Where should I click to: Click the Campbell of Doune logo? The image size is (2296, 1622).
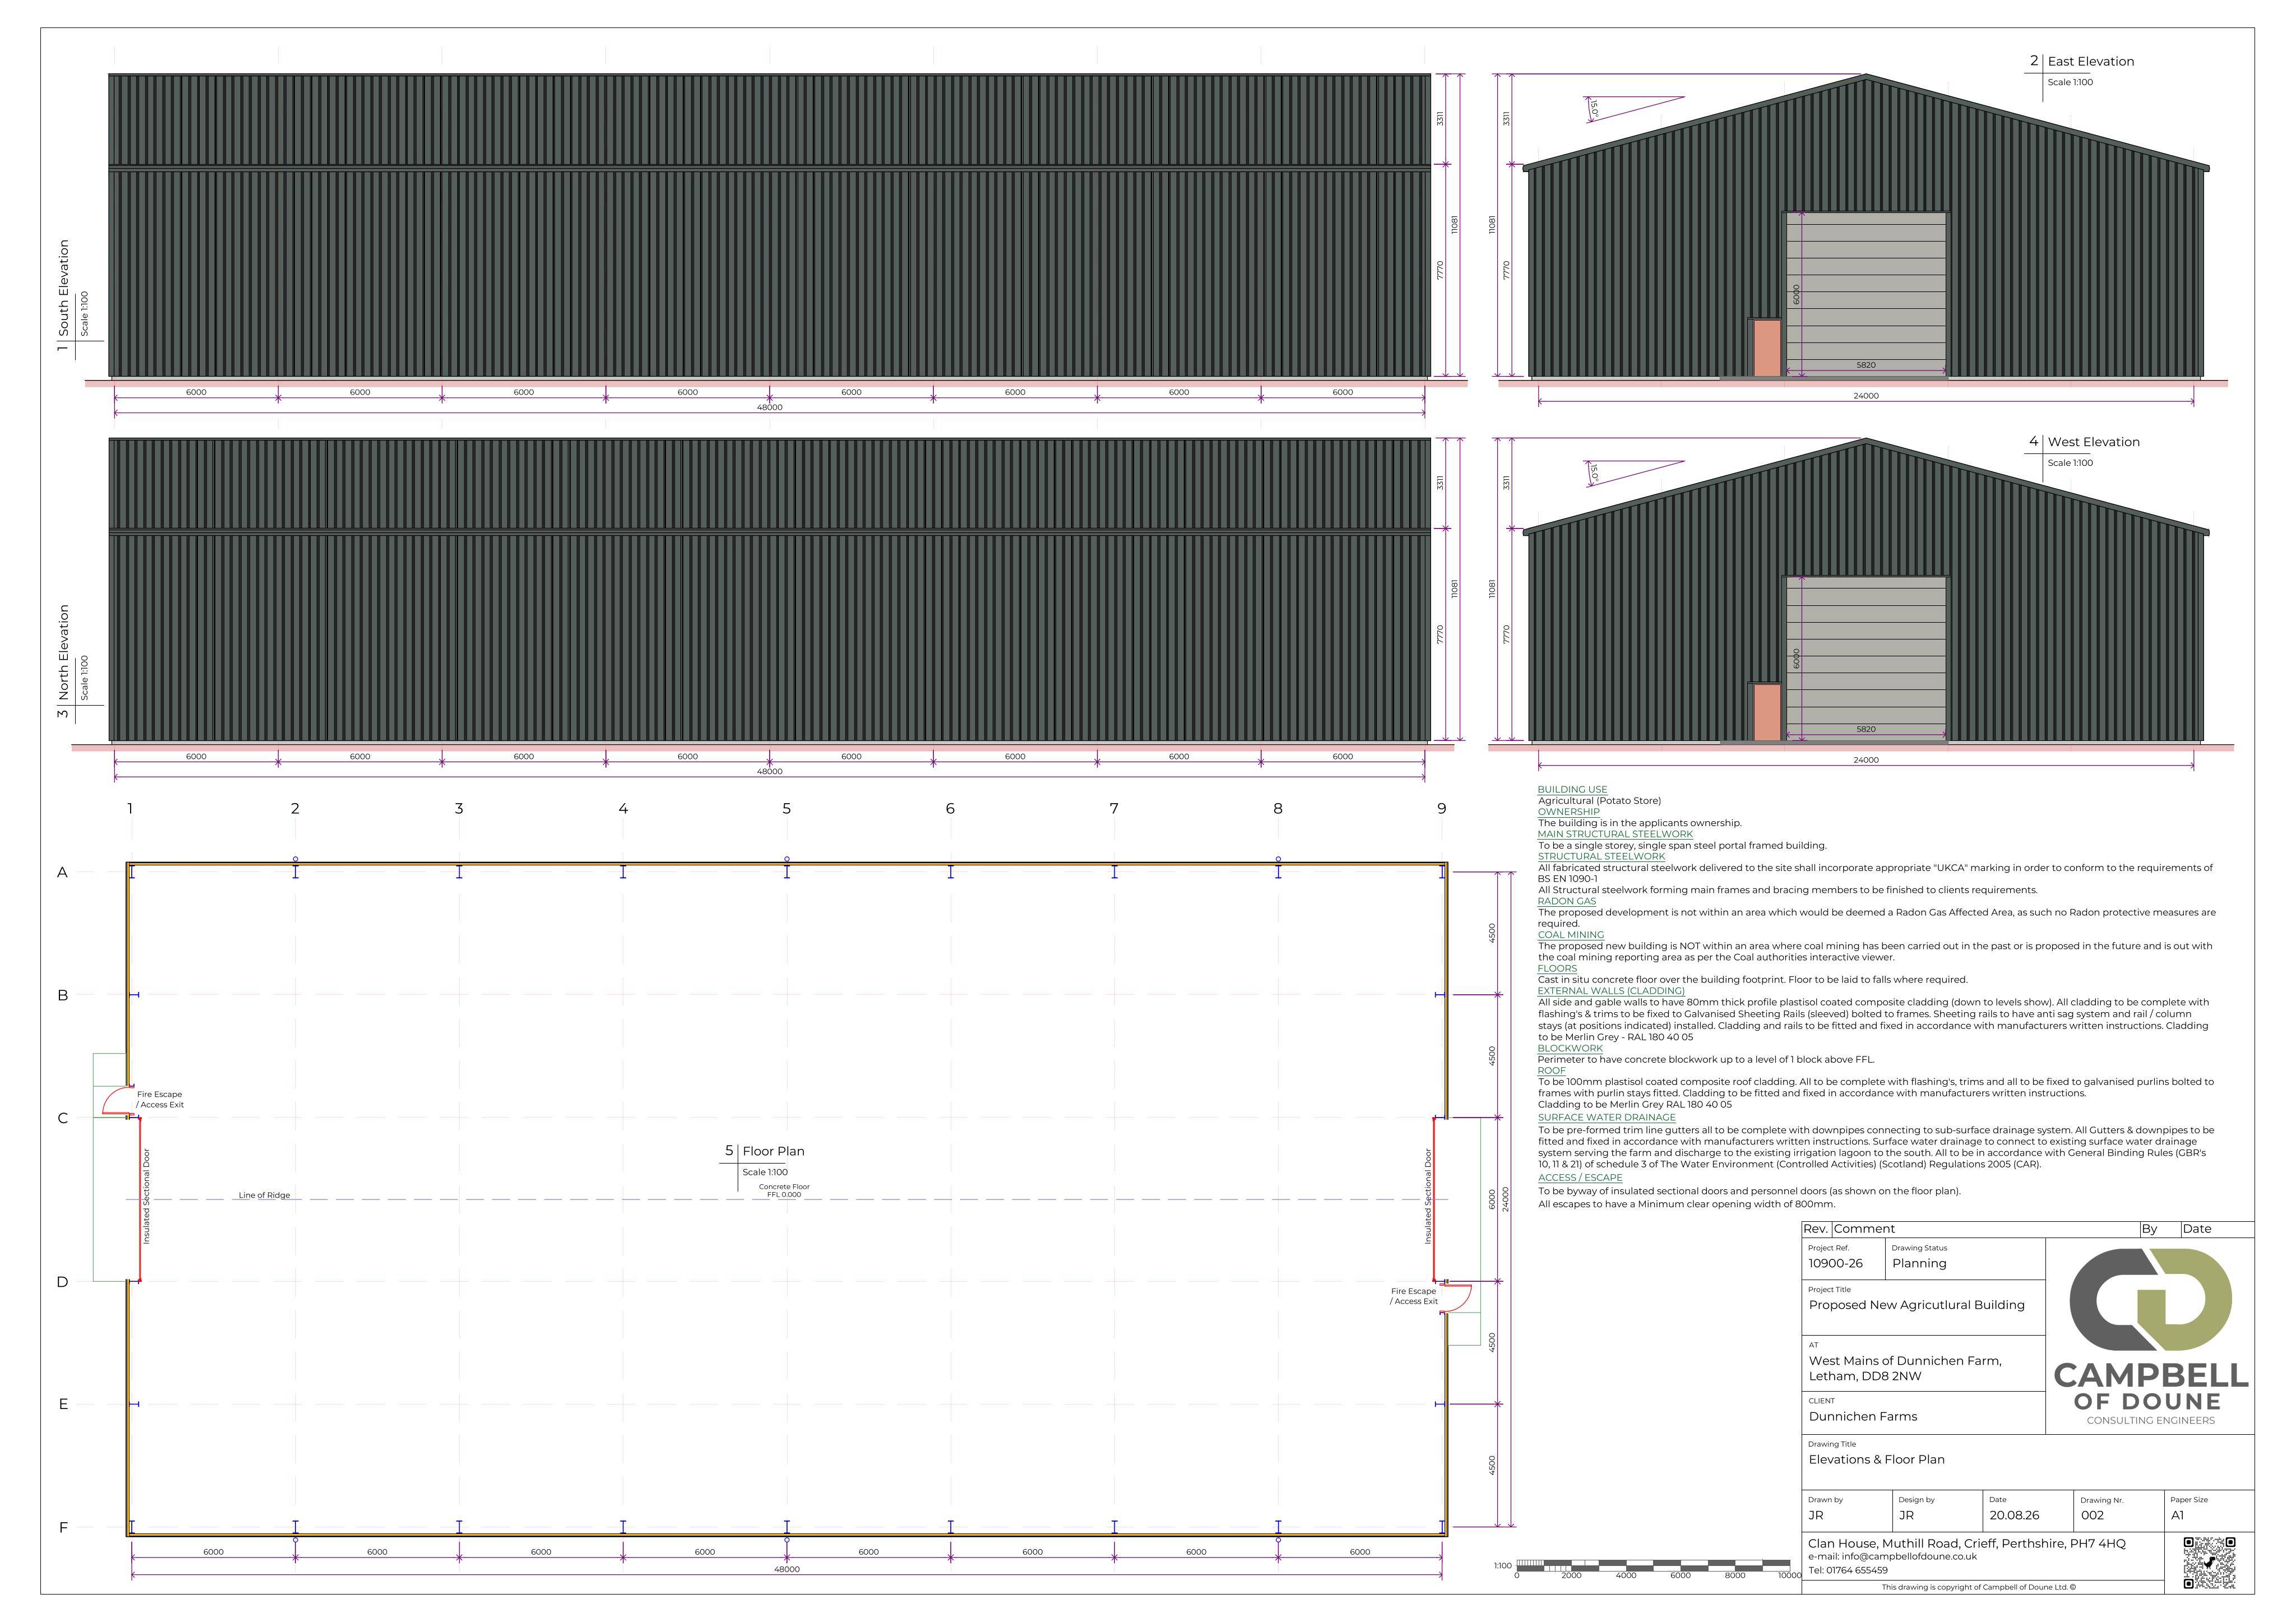click(2150, 1337)
